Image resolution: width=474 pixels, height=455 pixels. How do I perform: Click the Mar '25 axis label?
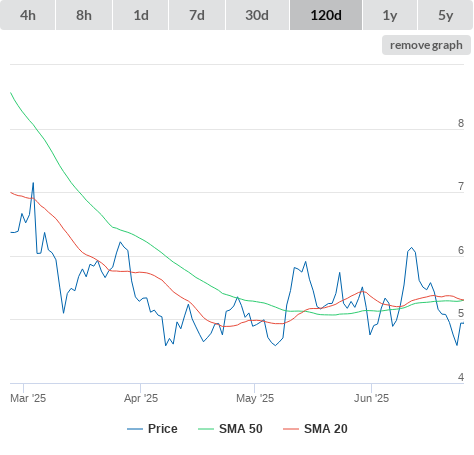(28, 398)
